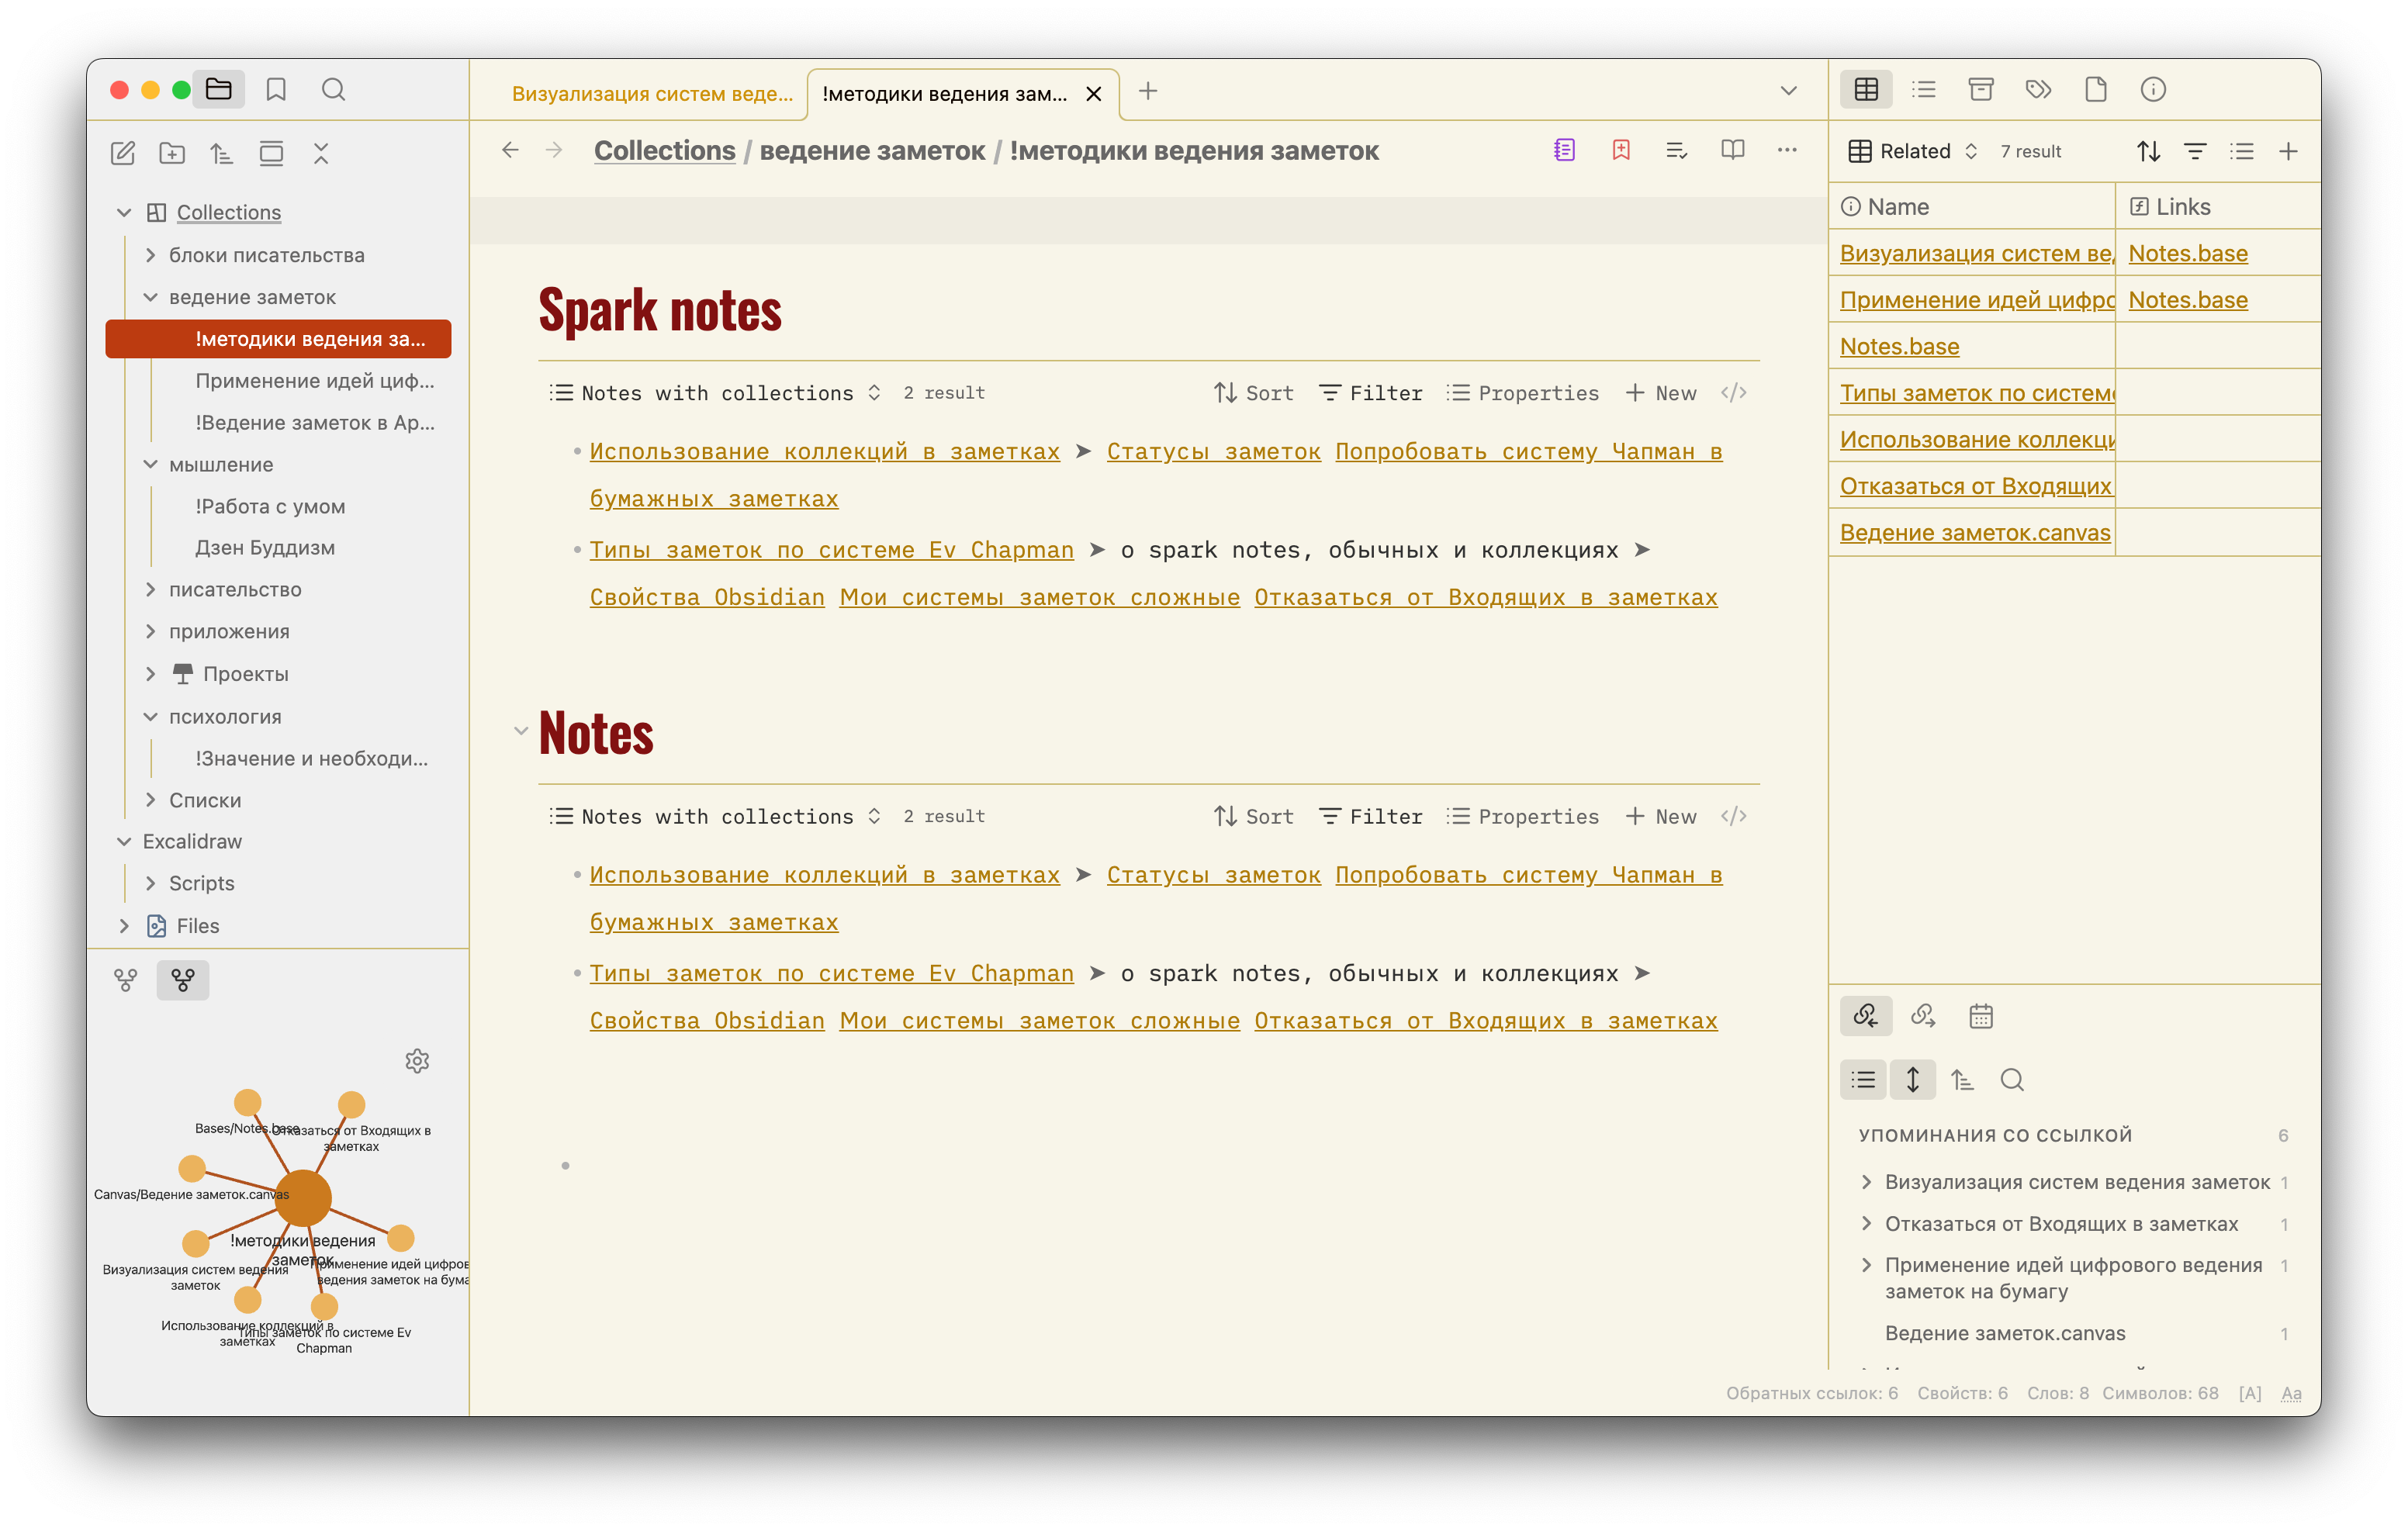Select Дзен Буддизм in file tree
The width and height of the screenshot is (2408, 1531).
coord(264,547)
